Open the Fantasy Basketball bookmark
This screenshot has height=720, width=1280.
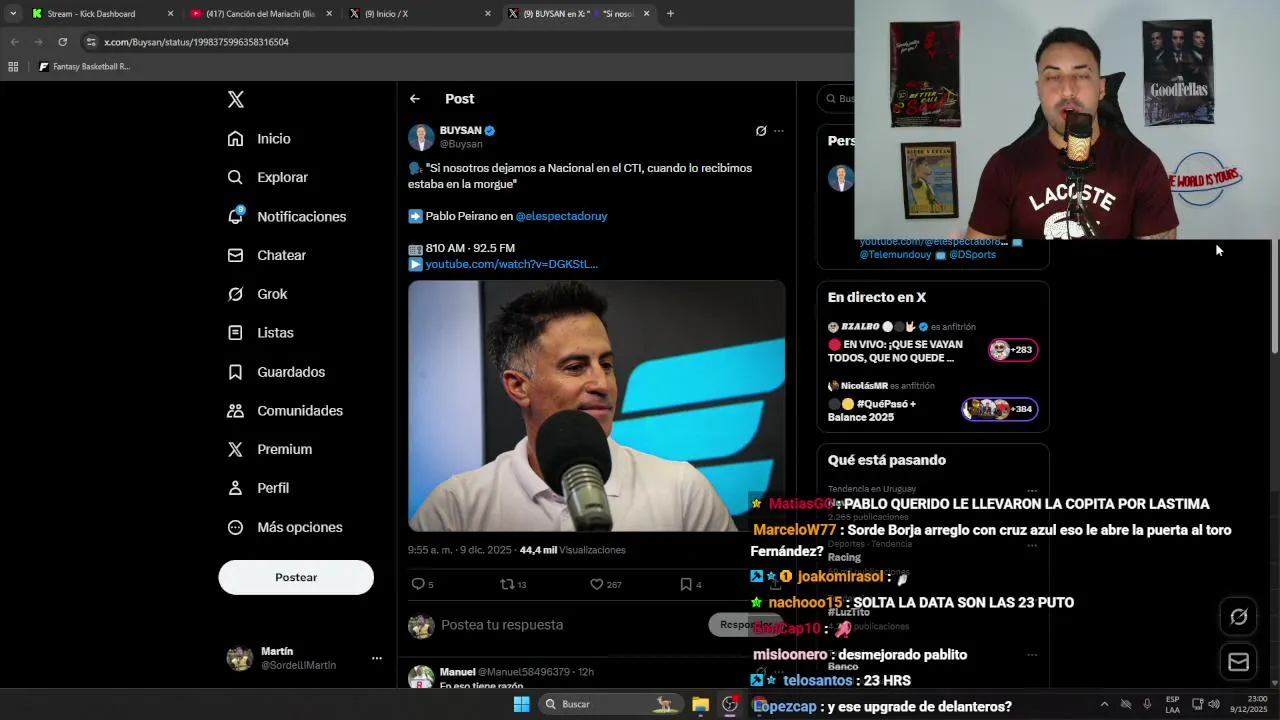click(84, 67)
